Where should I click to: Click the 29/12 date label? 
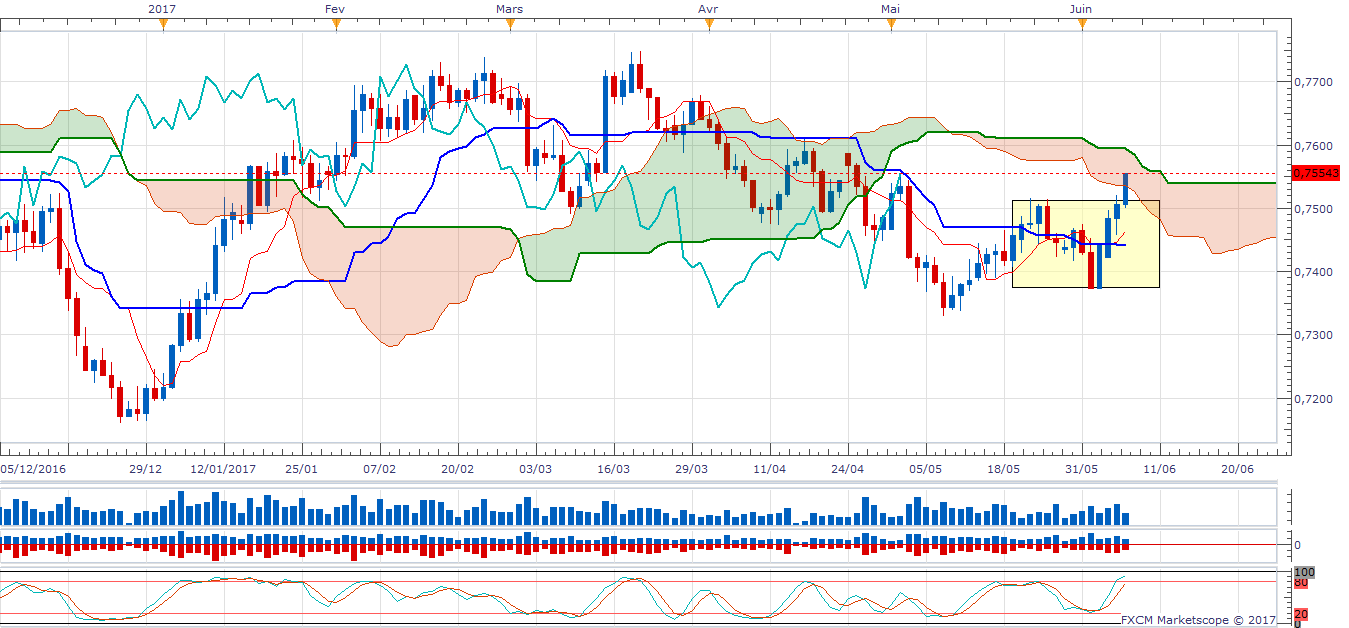point(146,467)
